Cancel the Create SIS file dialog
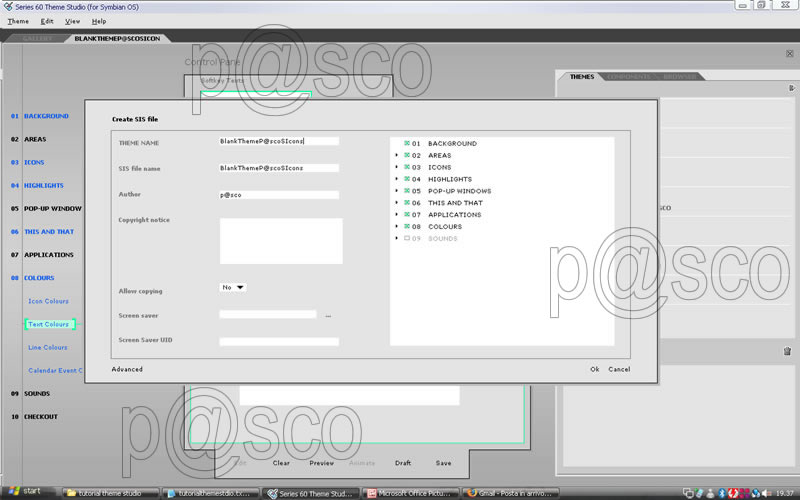Image resolution: width=800 pixels, height=500 pixels. 619,369
